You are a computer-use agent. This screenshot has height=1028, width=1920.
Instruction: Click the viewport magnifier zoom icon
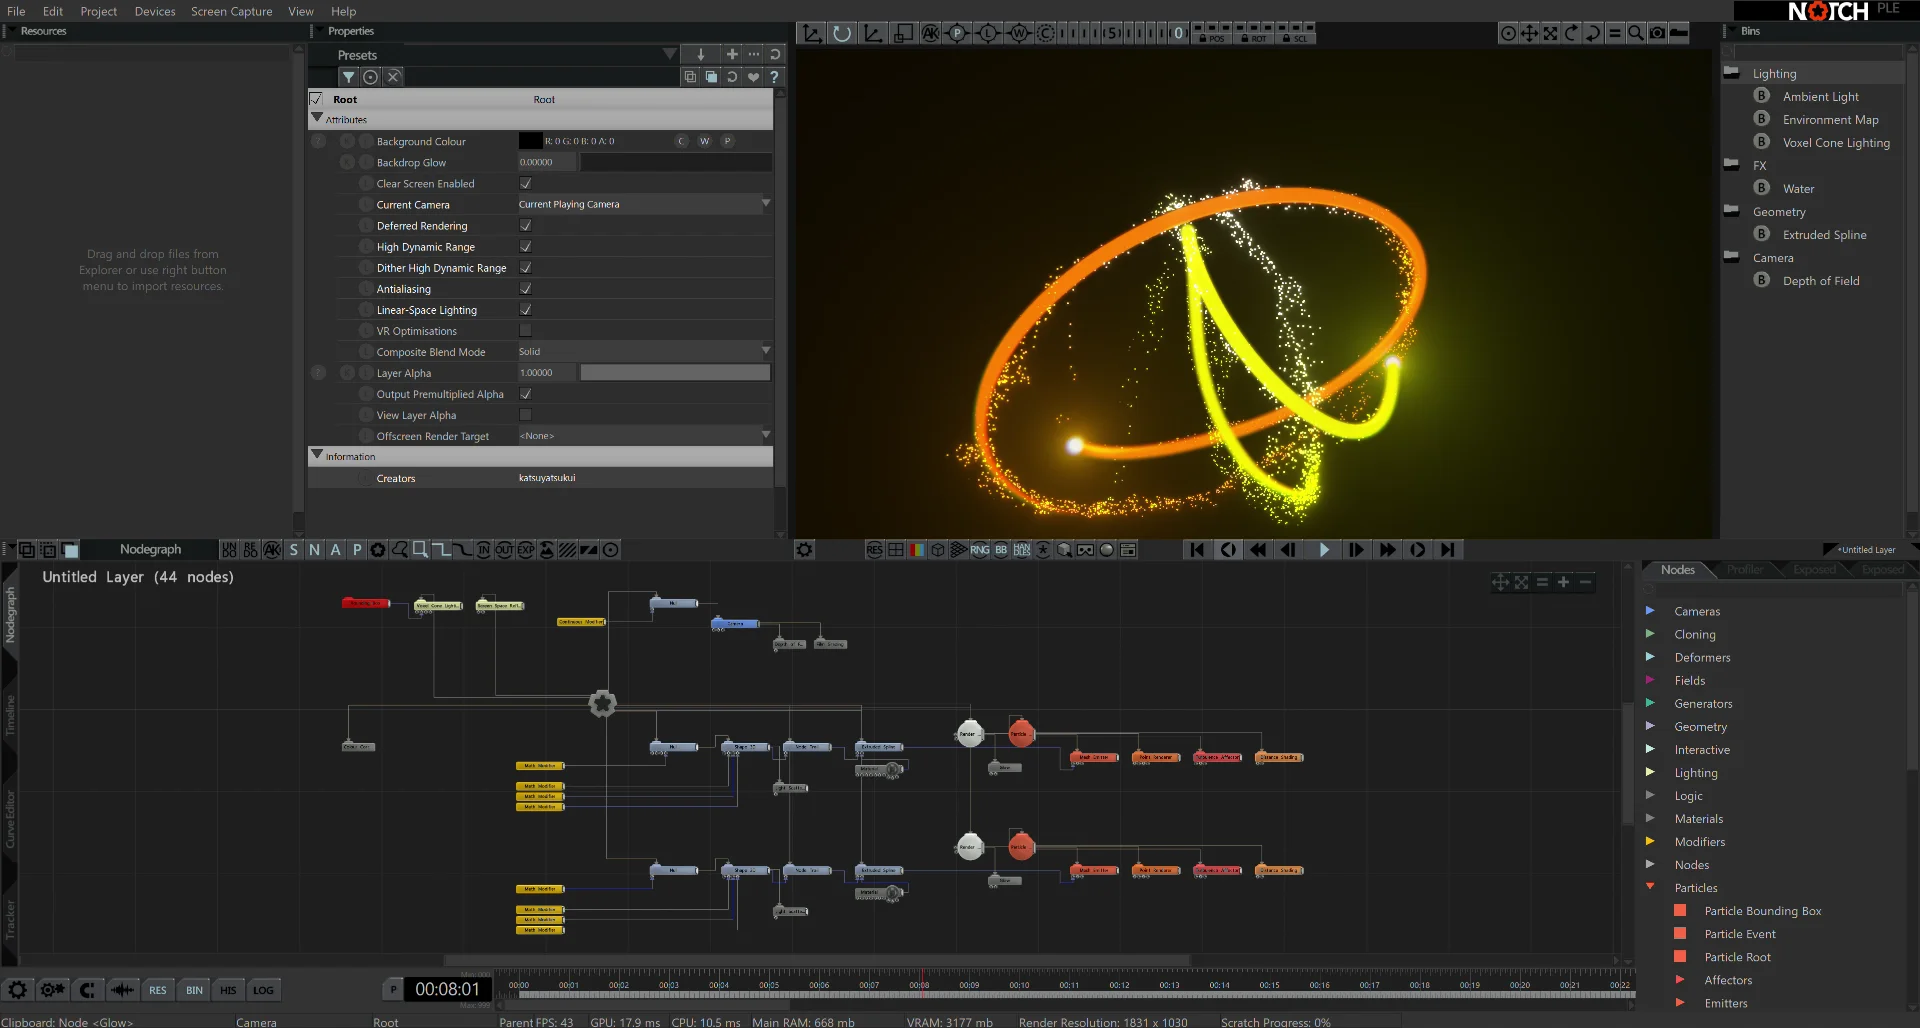click(x=1635, y=33)
